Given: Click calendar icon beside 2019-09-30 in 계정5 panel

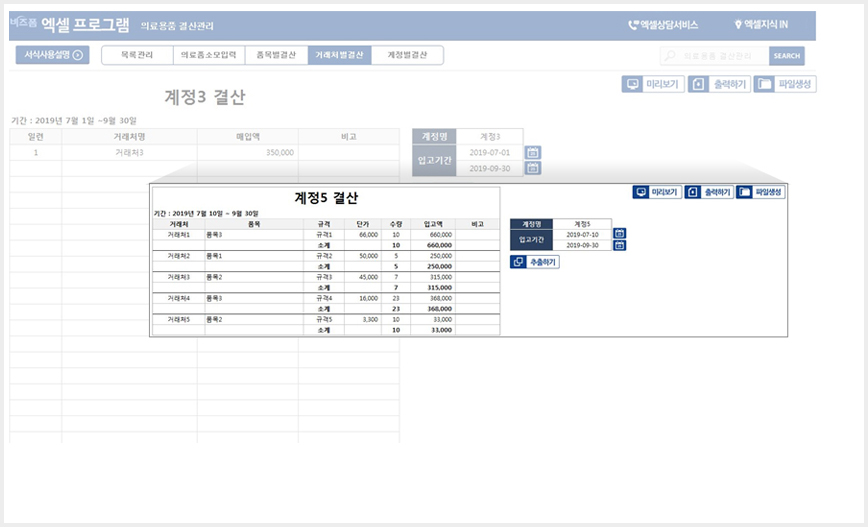Looking at the screenshot, I should 619,245.
